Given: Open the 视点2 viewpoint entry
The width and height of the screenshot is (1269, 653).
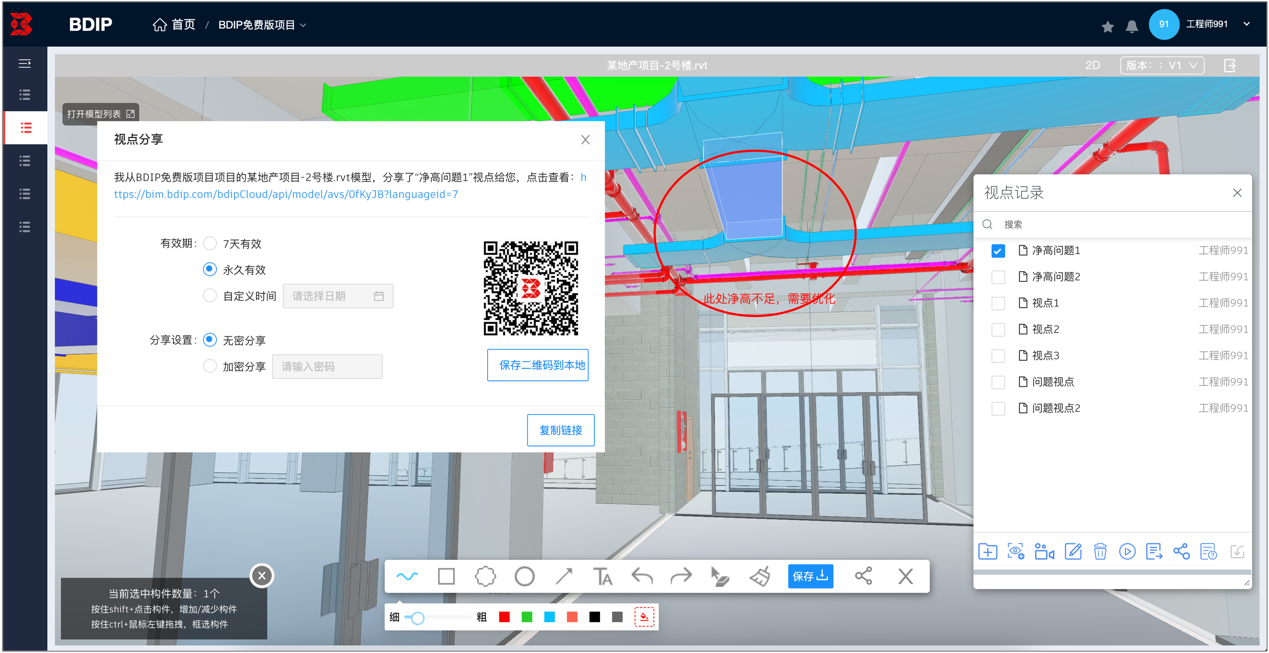Looking at the screenshot, I should 1046,329.
